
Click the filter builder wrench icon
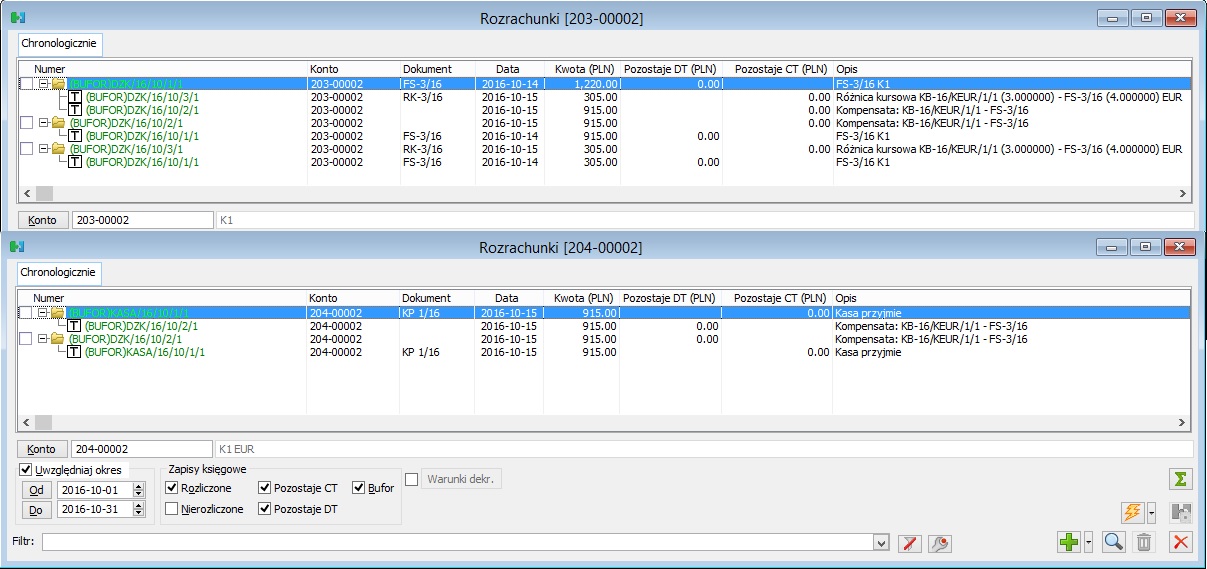click(939, 543)
